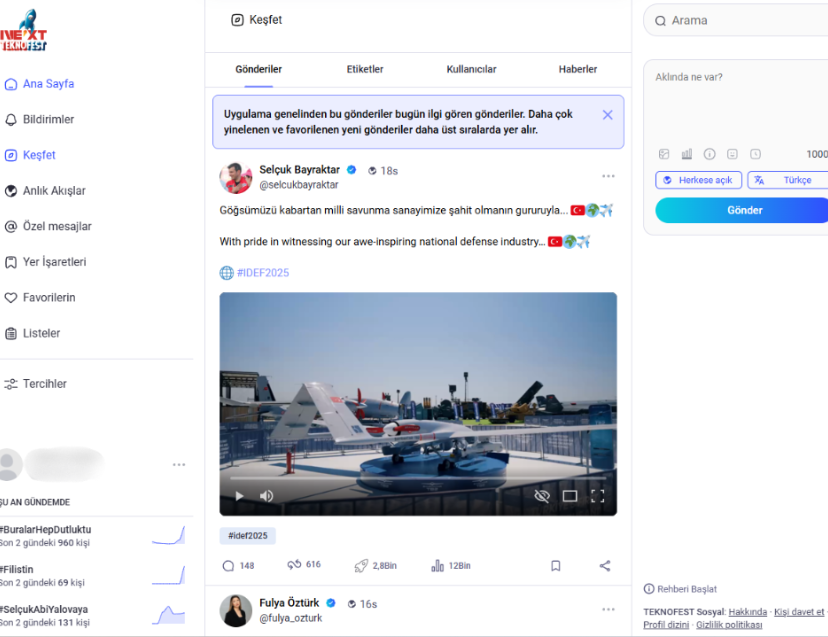
Task: Switch to the Etiketler tab
Action: point(365,69)
